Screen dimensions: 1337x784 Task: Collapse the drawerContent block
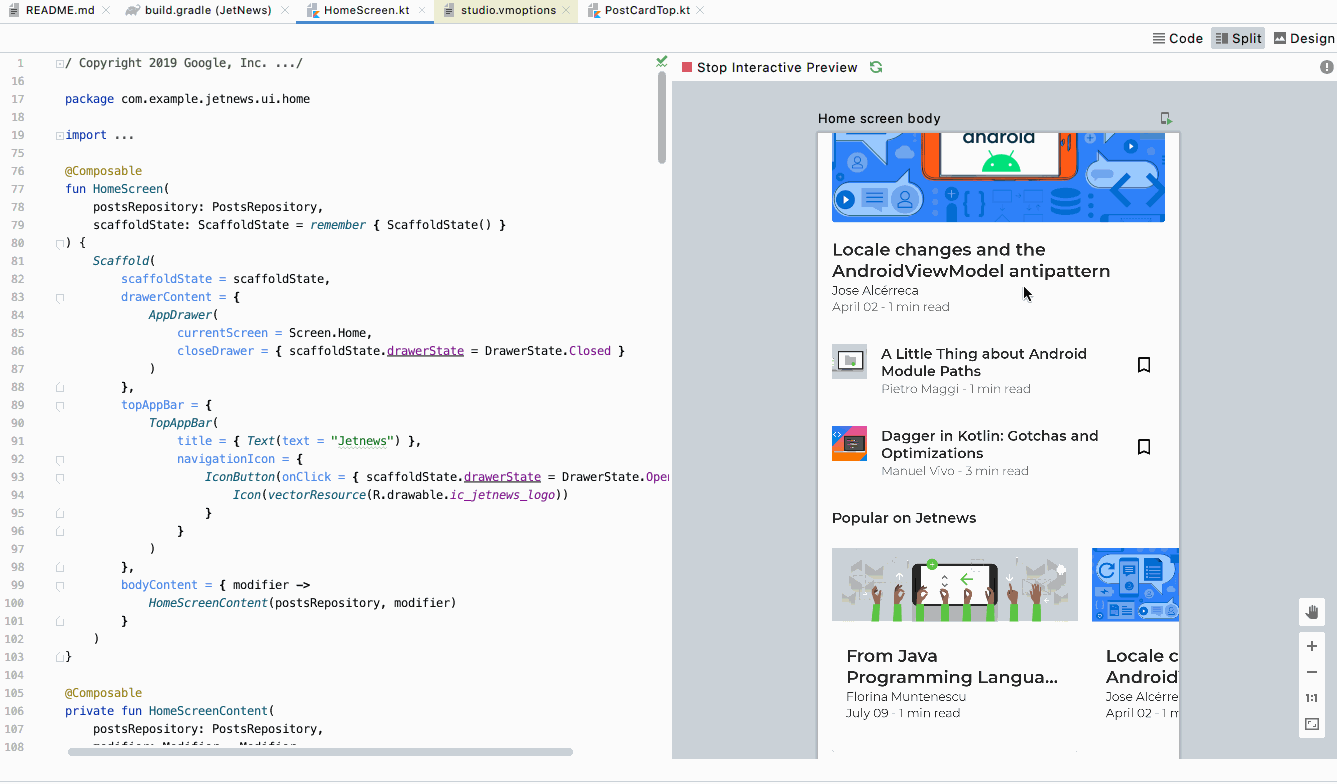click(60, 297)
